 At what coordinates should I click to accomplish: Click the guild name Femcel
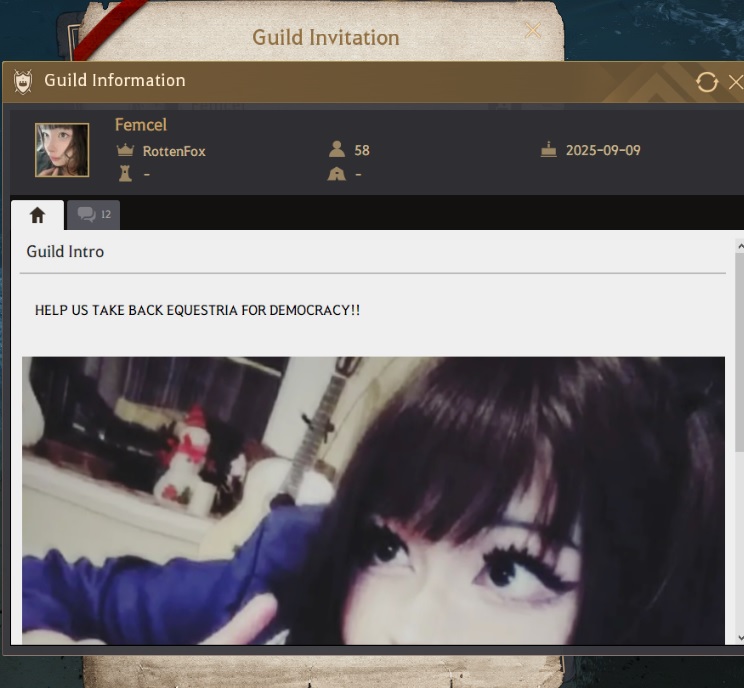[x=141, y=125]
